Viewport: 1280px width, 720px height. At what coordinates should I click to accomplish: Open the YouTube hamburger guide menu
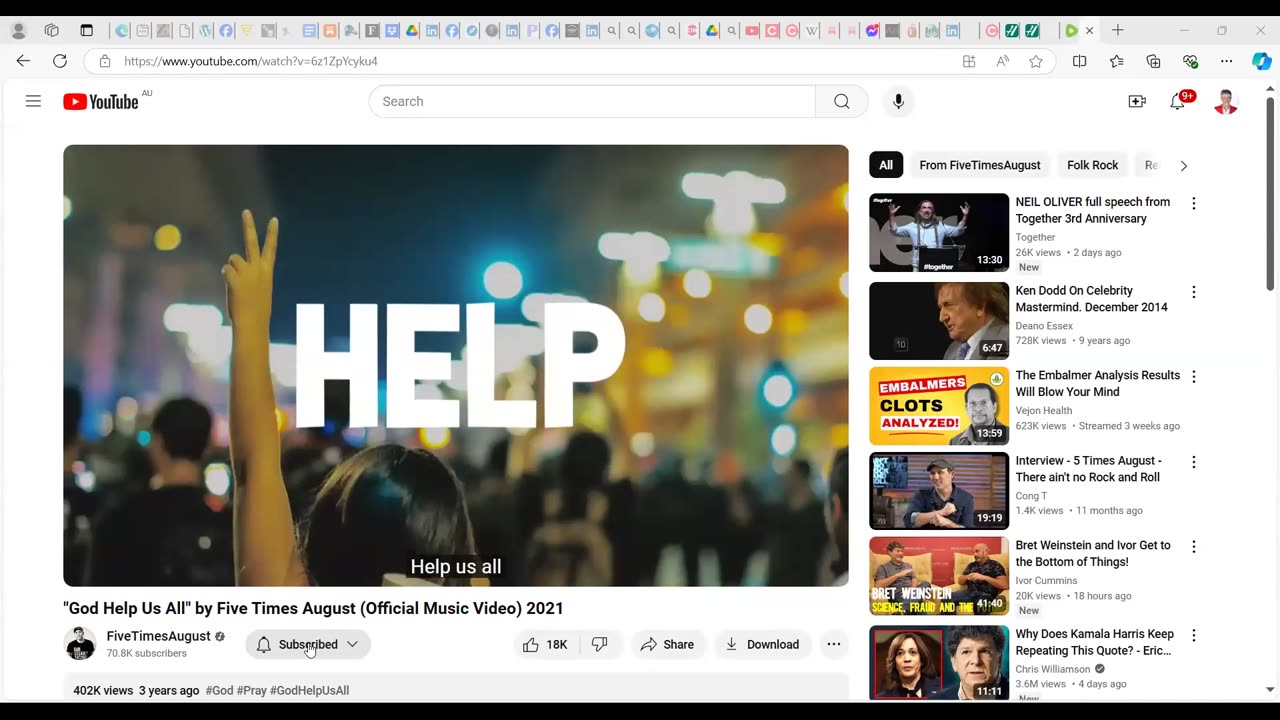click(33, 101)
